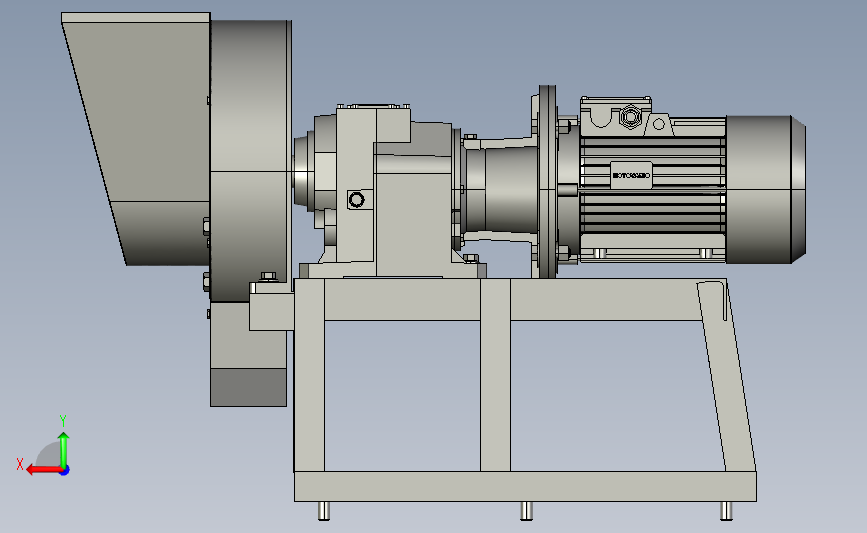This screenshot has height=533, width=867.
Task: Click the red X axis arrow
Action: [x=43, y=470]
